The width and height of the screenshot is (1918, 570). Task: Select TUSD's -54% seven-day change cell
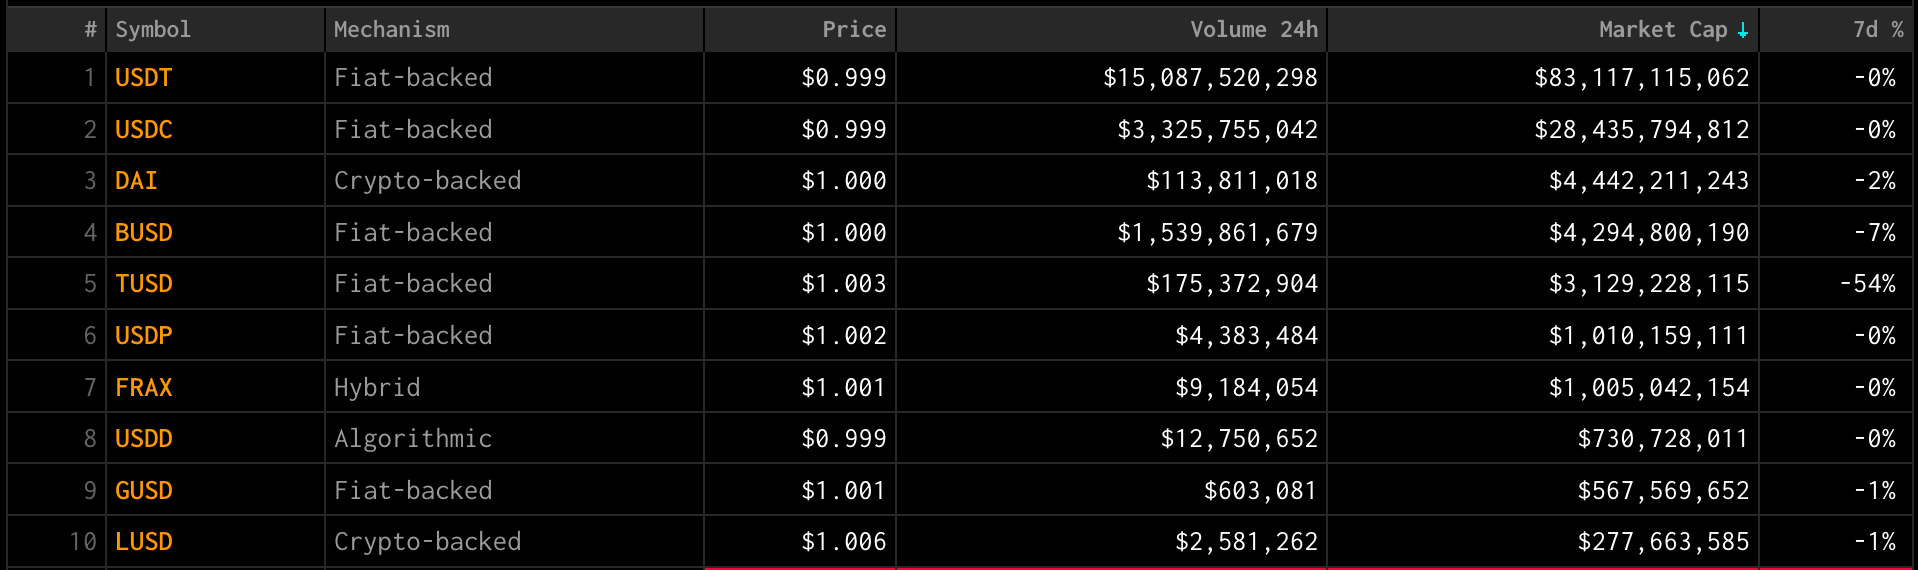(x=1836, y=284)
